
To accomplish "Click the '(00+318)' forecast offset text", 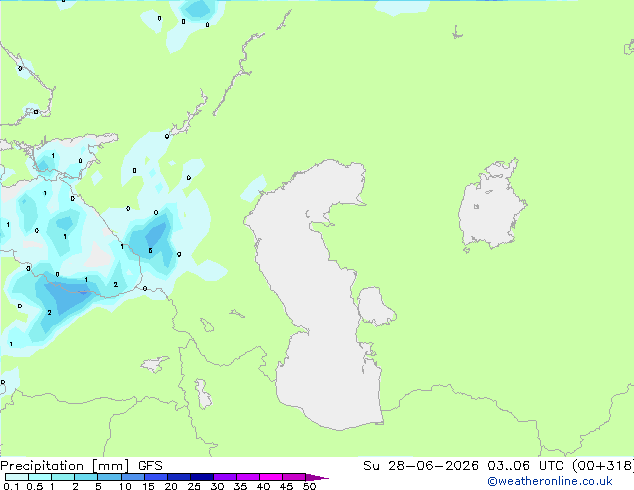I will click(602, 466).
